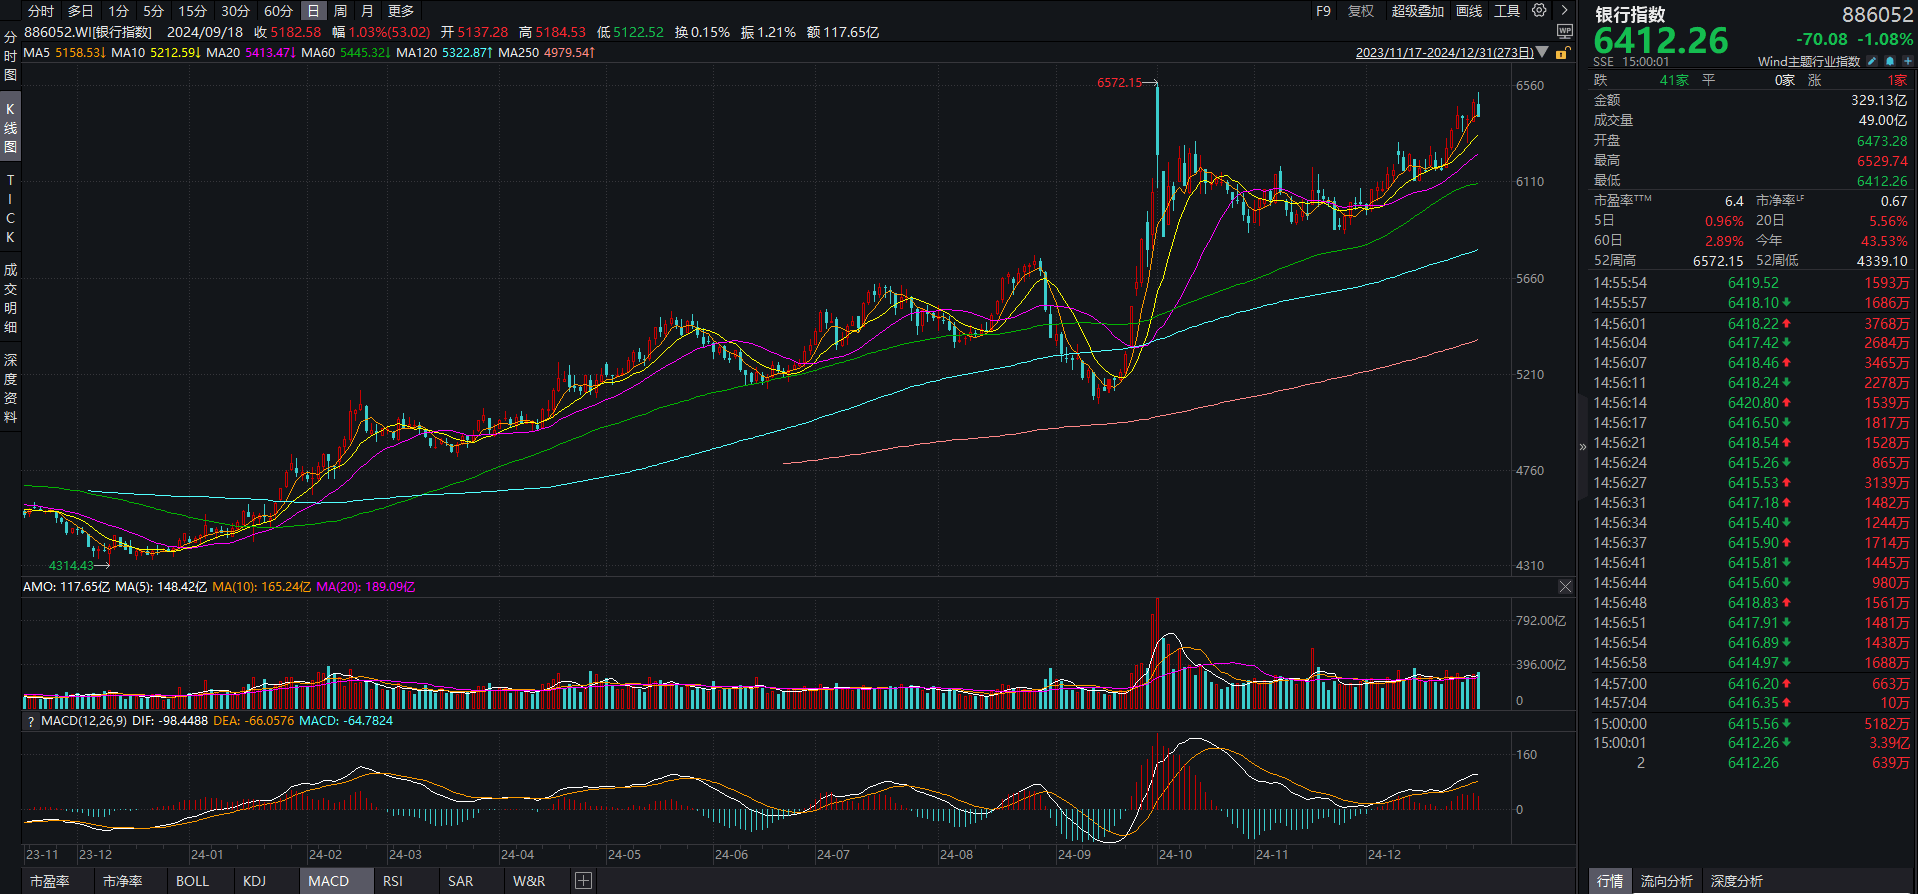Expand the toolbar with the right arrow
The width and height of the screenshot is (1918, 894).
1564,10
